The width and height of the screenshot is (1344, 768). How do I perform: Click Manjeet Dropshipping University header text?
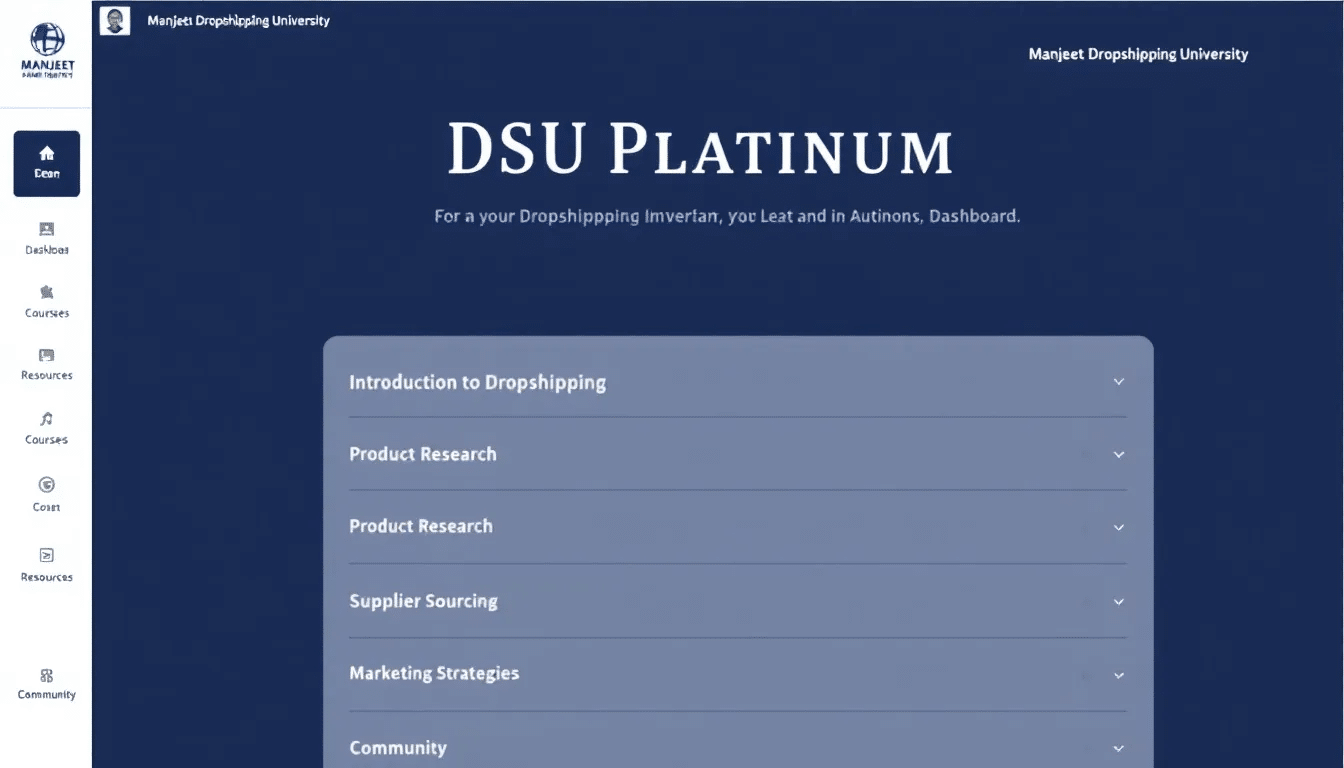pos(1138,54)
